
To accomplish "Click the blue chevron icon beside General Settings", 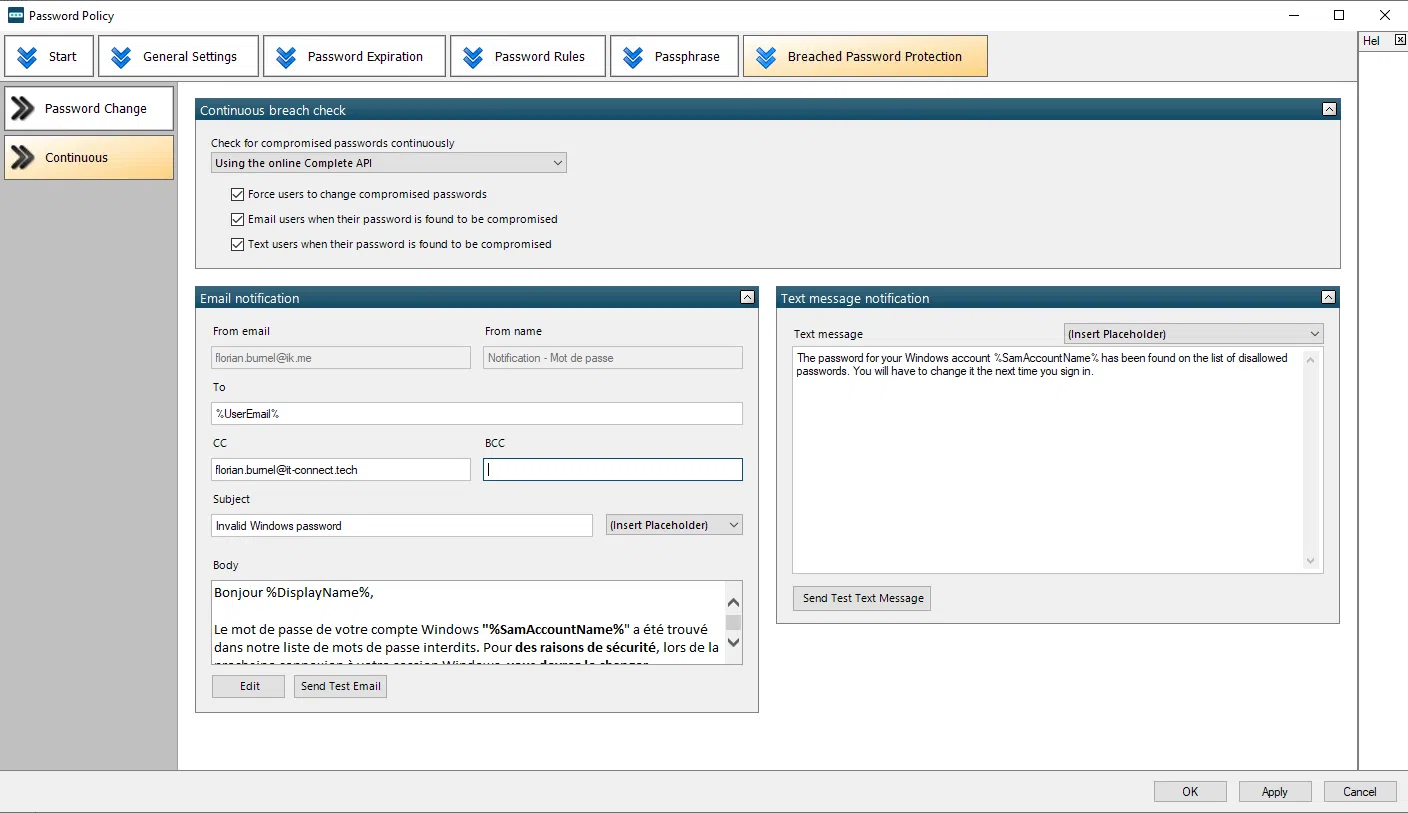I will pyautogui.click(x=122, y=56).
